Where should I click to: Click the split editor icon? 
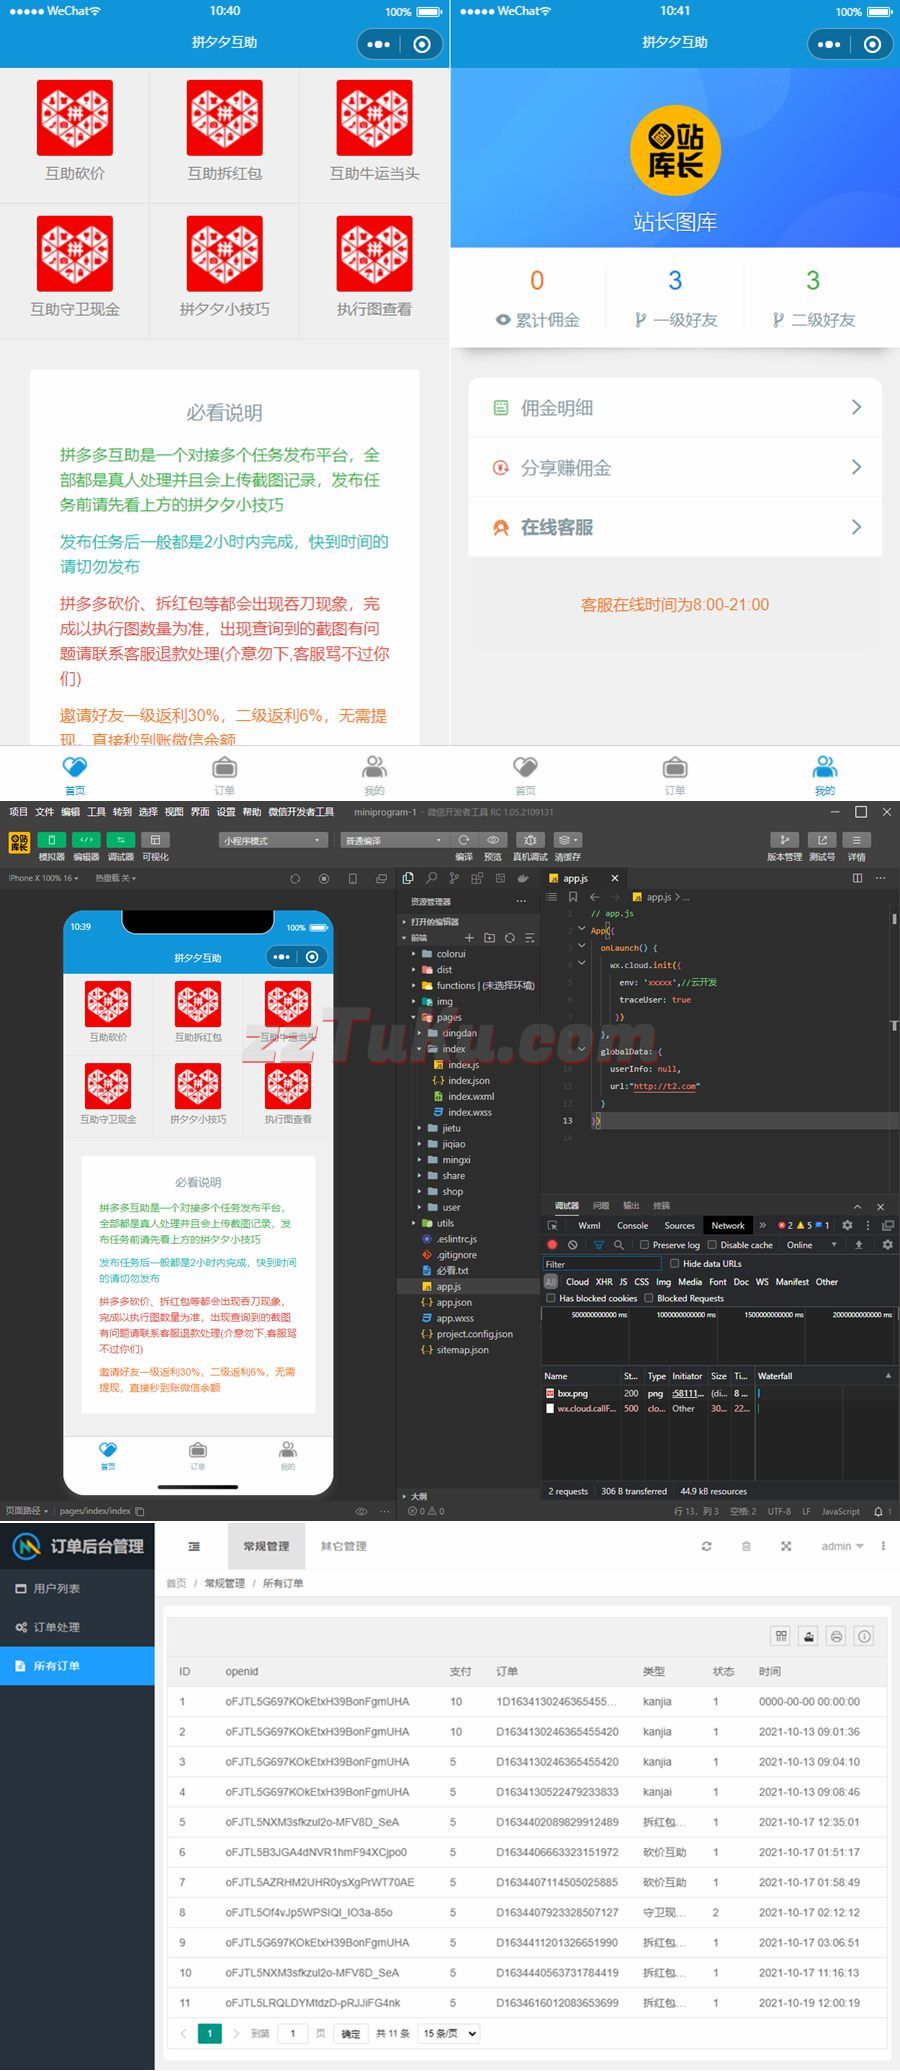(x=857, y=878)
